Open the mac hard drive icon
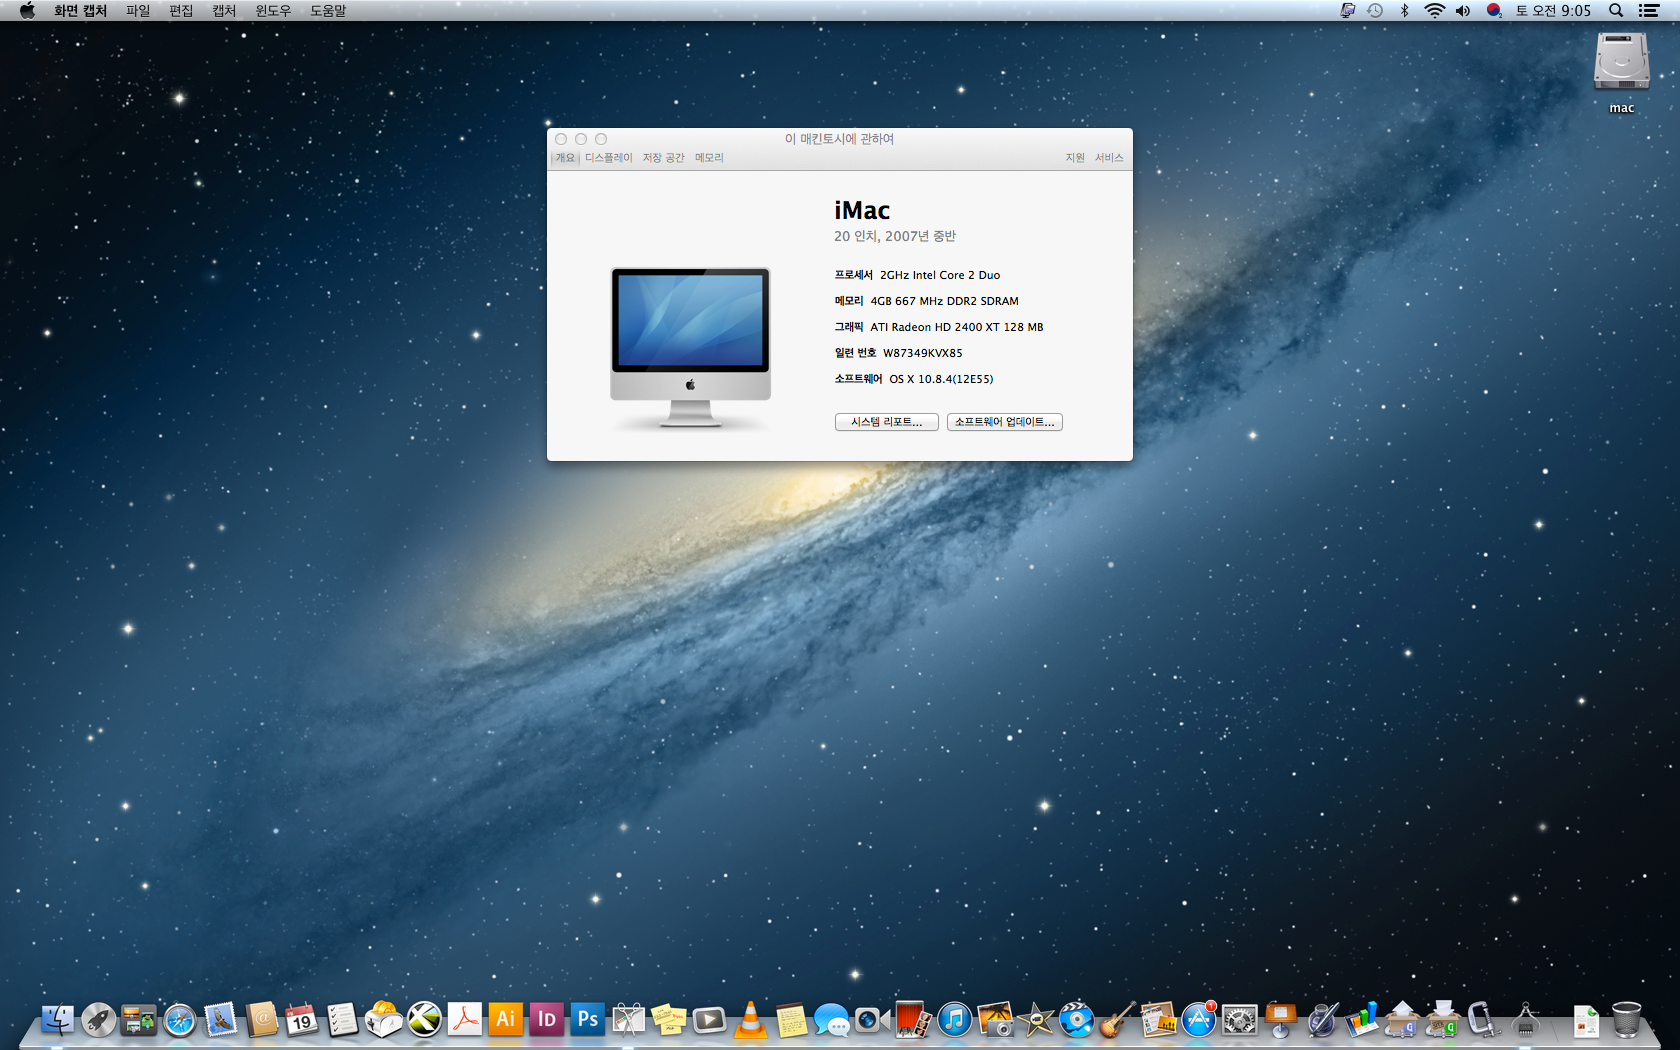The width and height of the screenshot is (1680, 1050). 1621,63
